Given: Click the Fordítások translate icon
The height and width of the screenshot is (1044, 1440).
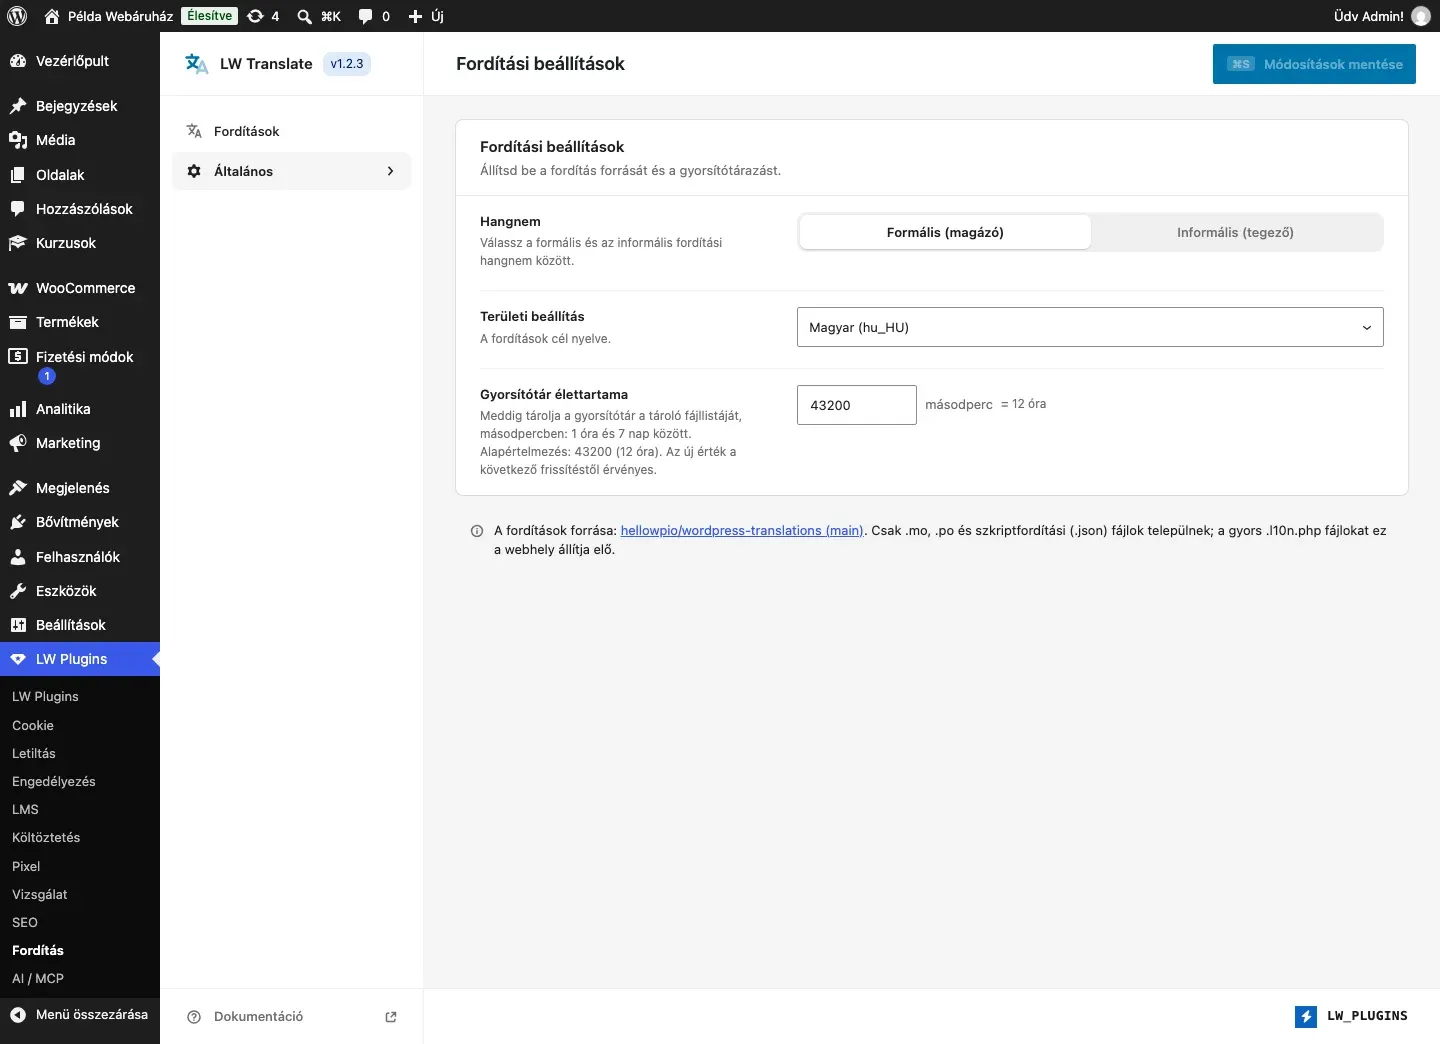Looking at the screenshot, I should click(194, 131).
